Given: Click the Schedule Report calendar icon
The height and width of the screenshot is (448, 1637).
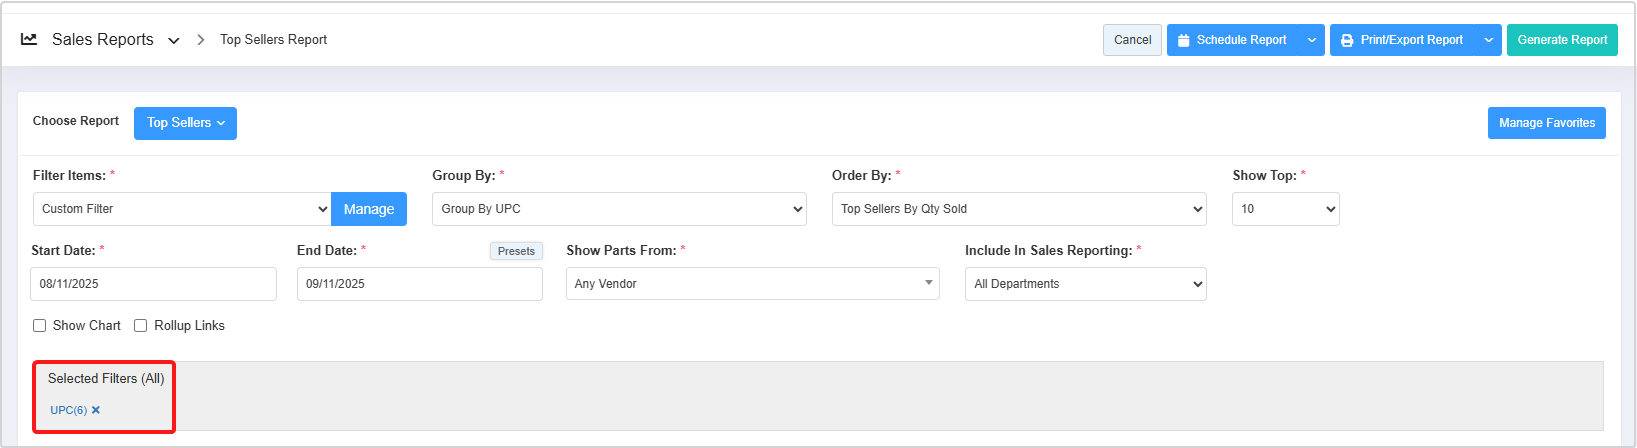Looking at the screenshot, I should (x=1184, y=40).
